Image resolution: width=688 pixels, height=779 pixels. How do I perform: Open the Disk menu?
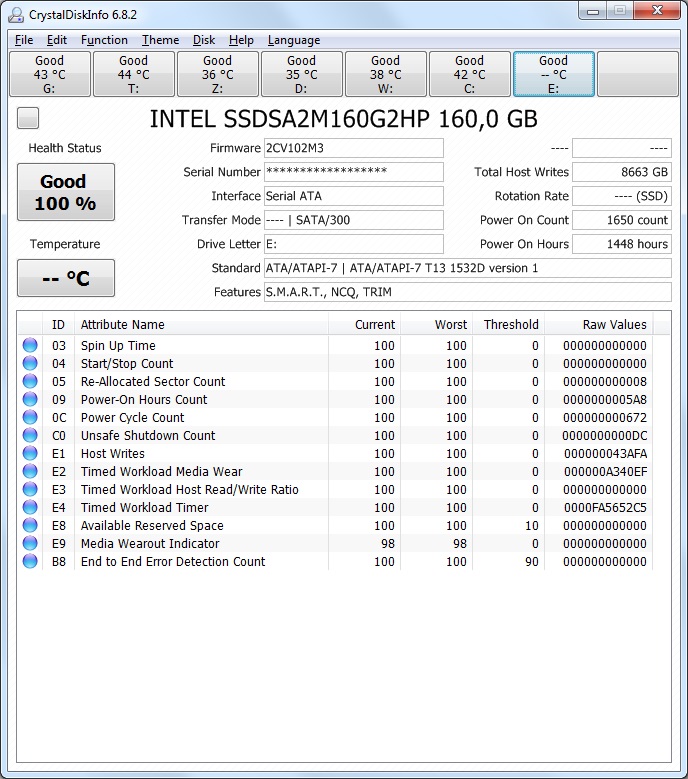[x=204, y=40]
